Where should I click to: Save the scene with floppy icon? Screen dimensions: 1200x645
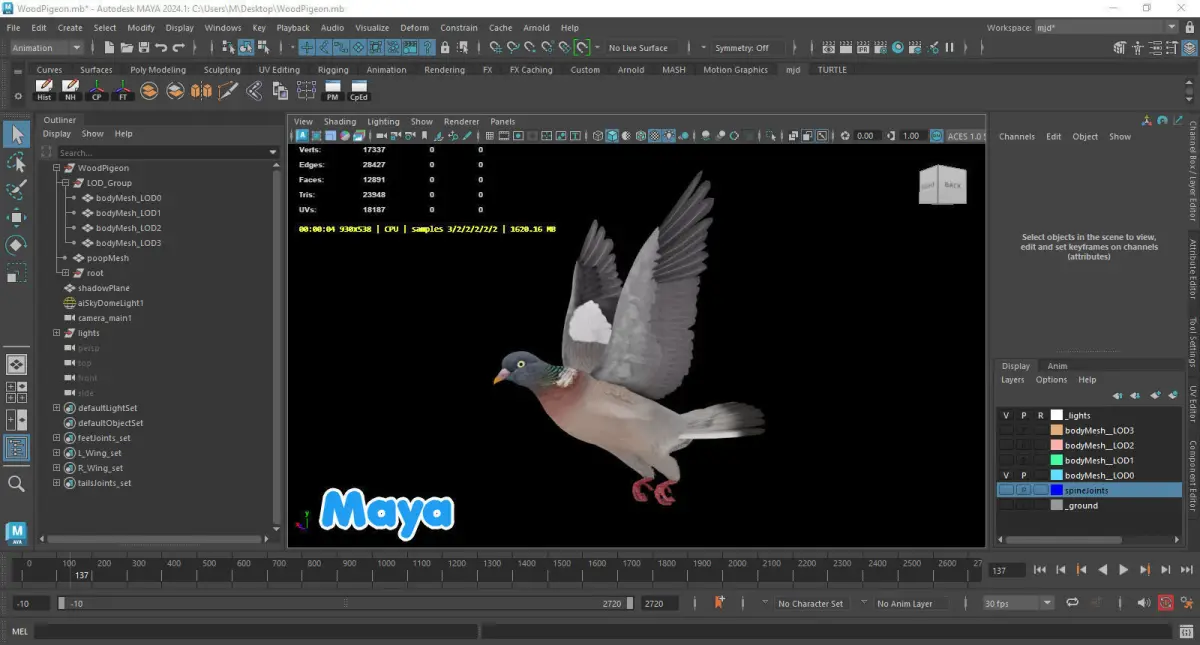pos(144,47)
